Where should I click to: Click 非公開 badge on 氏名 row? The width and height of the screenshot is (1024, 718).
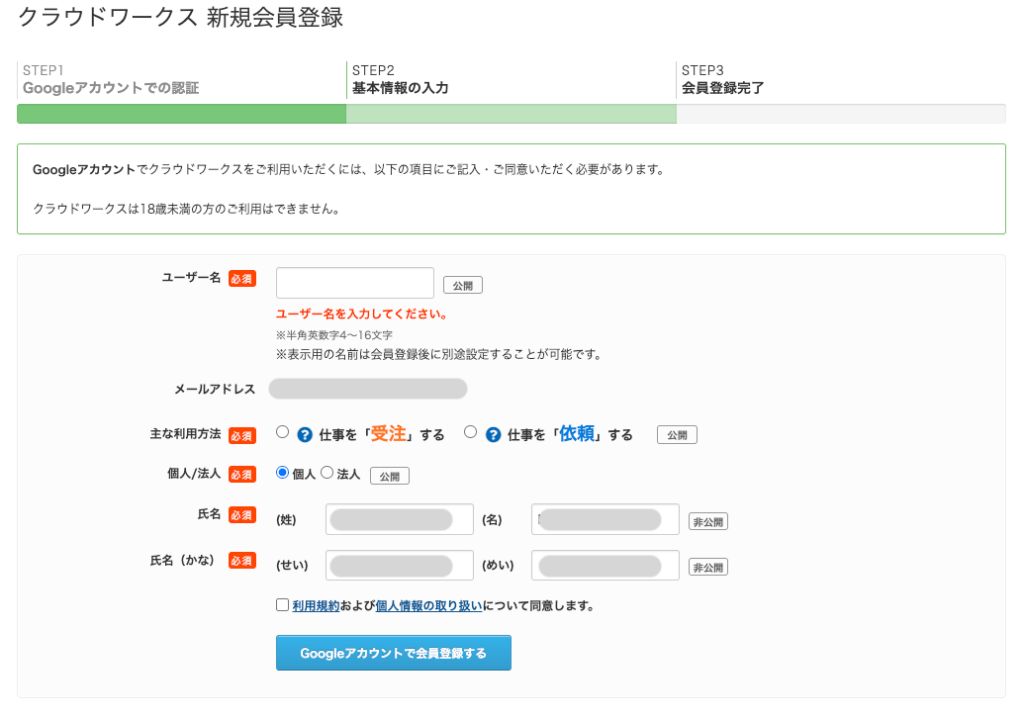coord(708,521)
